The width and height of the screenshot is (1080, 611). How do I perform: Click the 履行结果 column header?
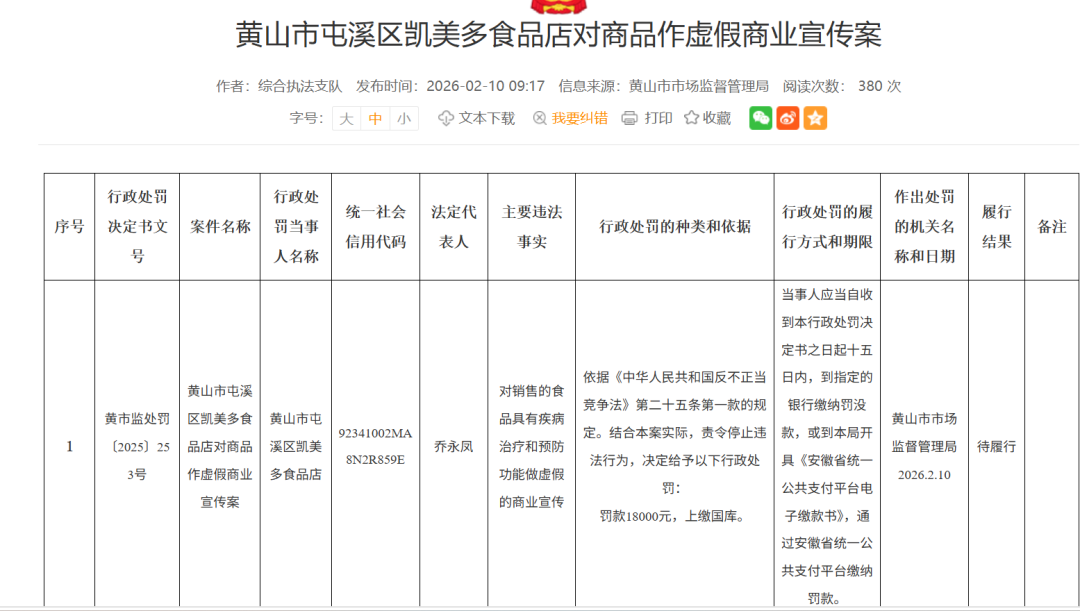[997, 227]
